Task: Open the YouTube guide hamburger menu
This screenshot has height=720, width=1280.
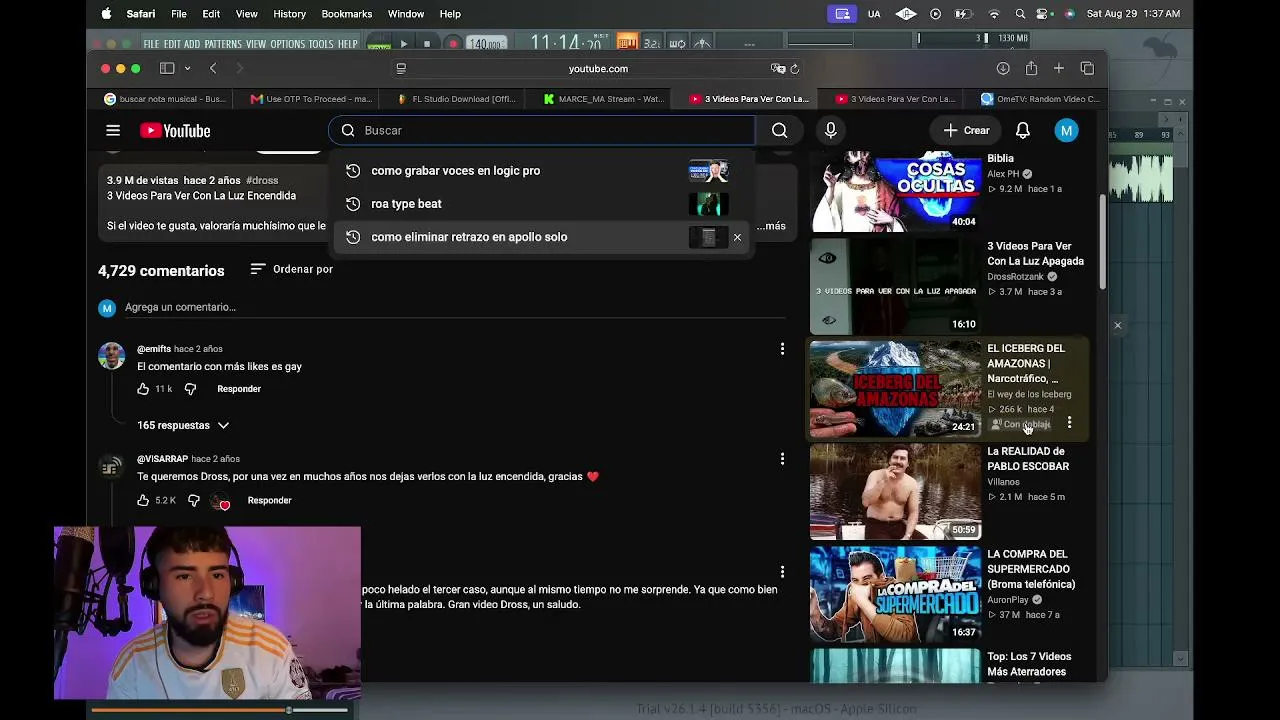Action: pyautogui.click(x=113, y=130)
